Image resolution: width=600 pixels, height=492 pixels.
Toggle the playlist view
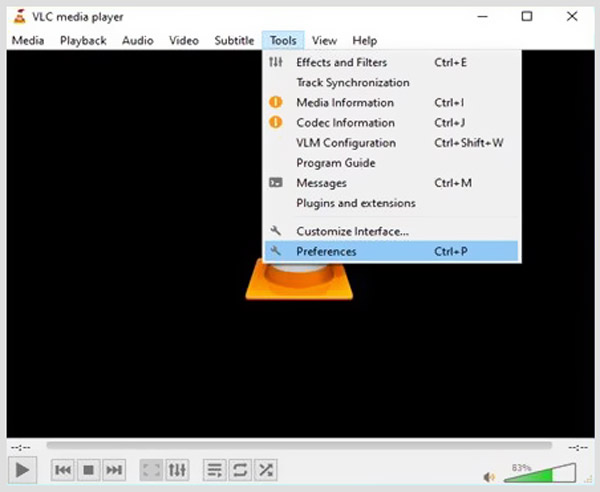[x=214, y=469]
